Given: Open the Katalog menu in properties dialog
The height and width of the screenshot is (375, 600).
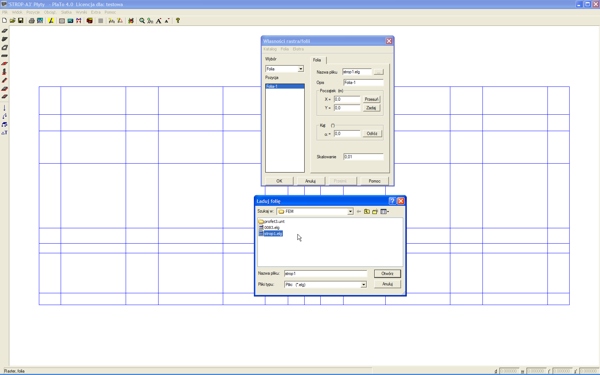Looking at the screenshot, I should (270, 49).
